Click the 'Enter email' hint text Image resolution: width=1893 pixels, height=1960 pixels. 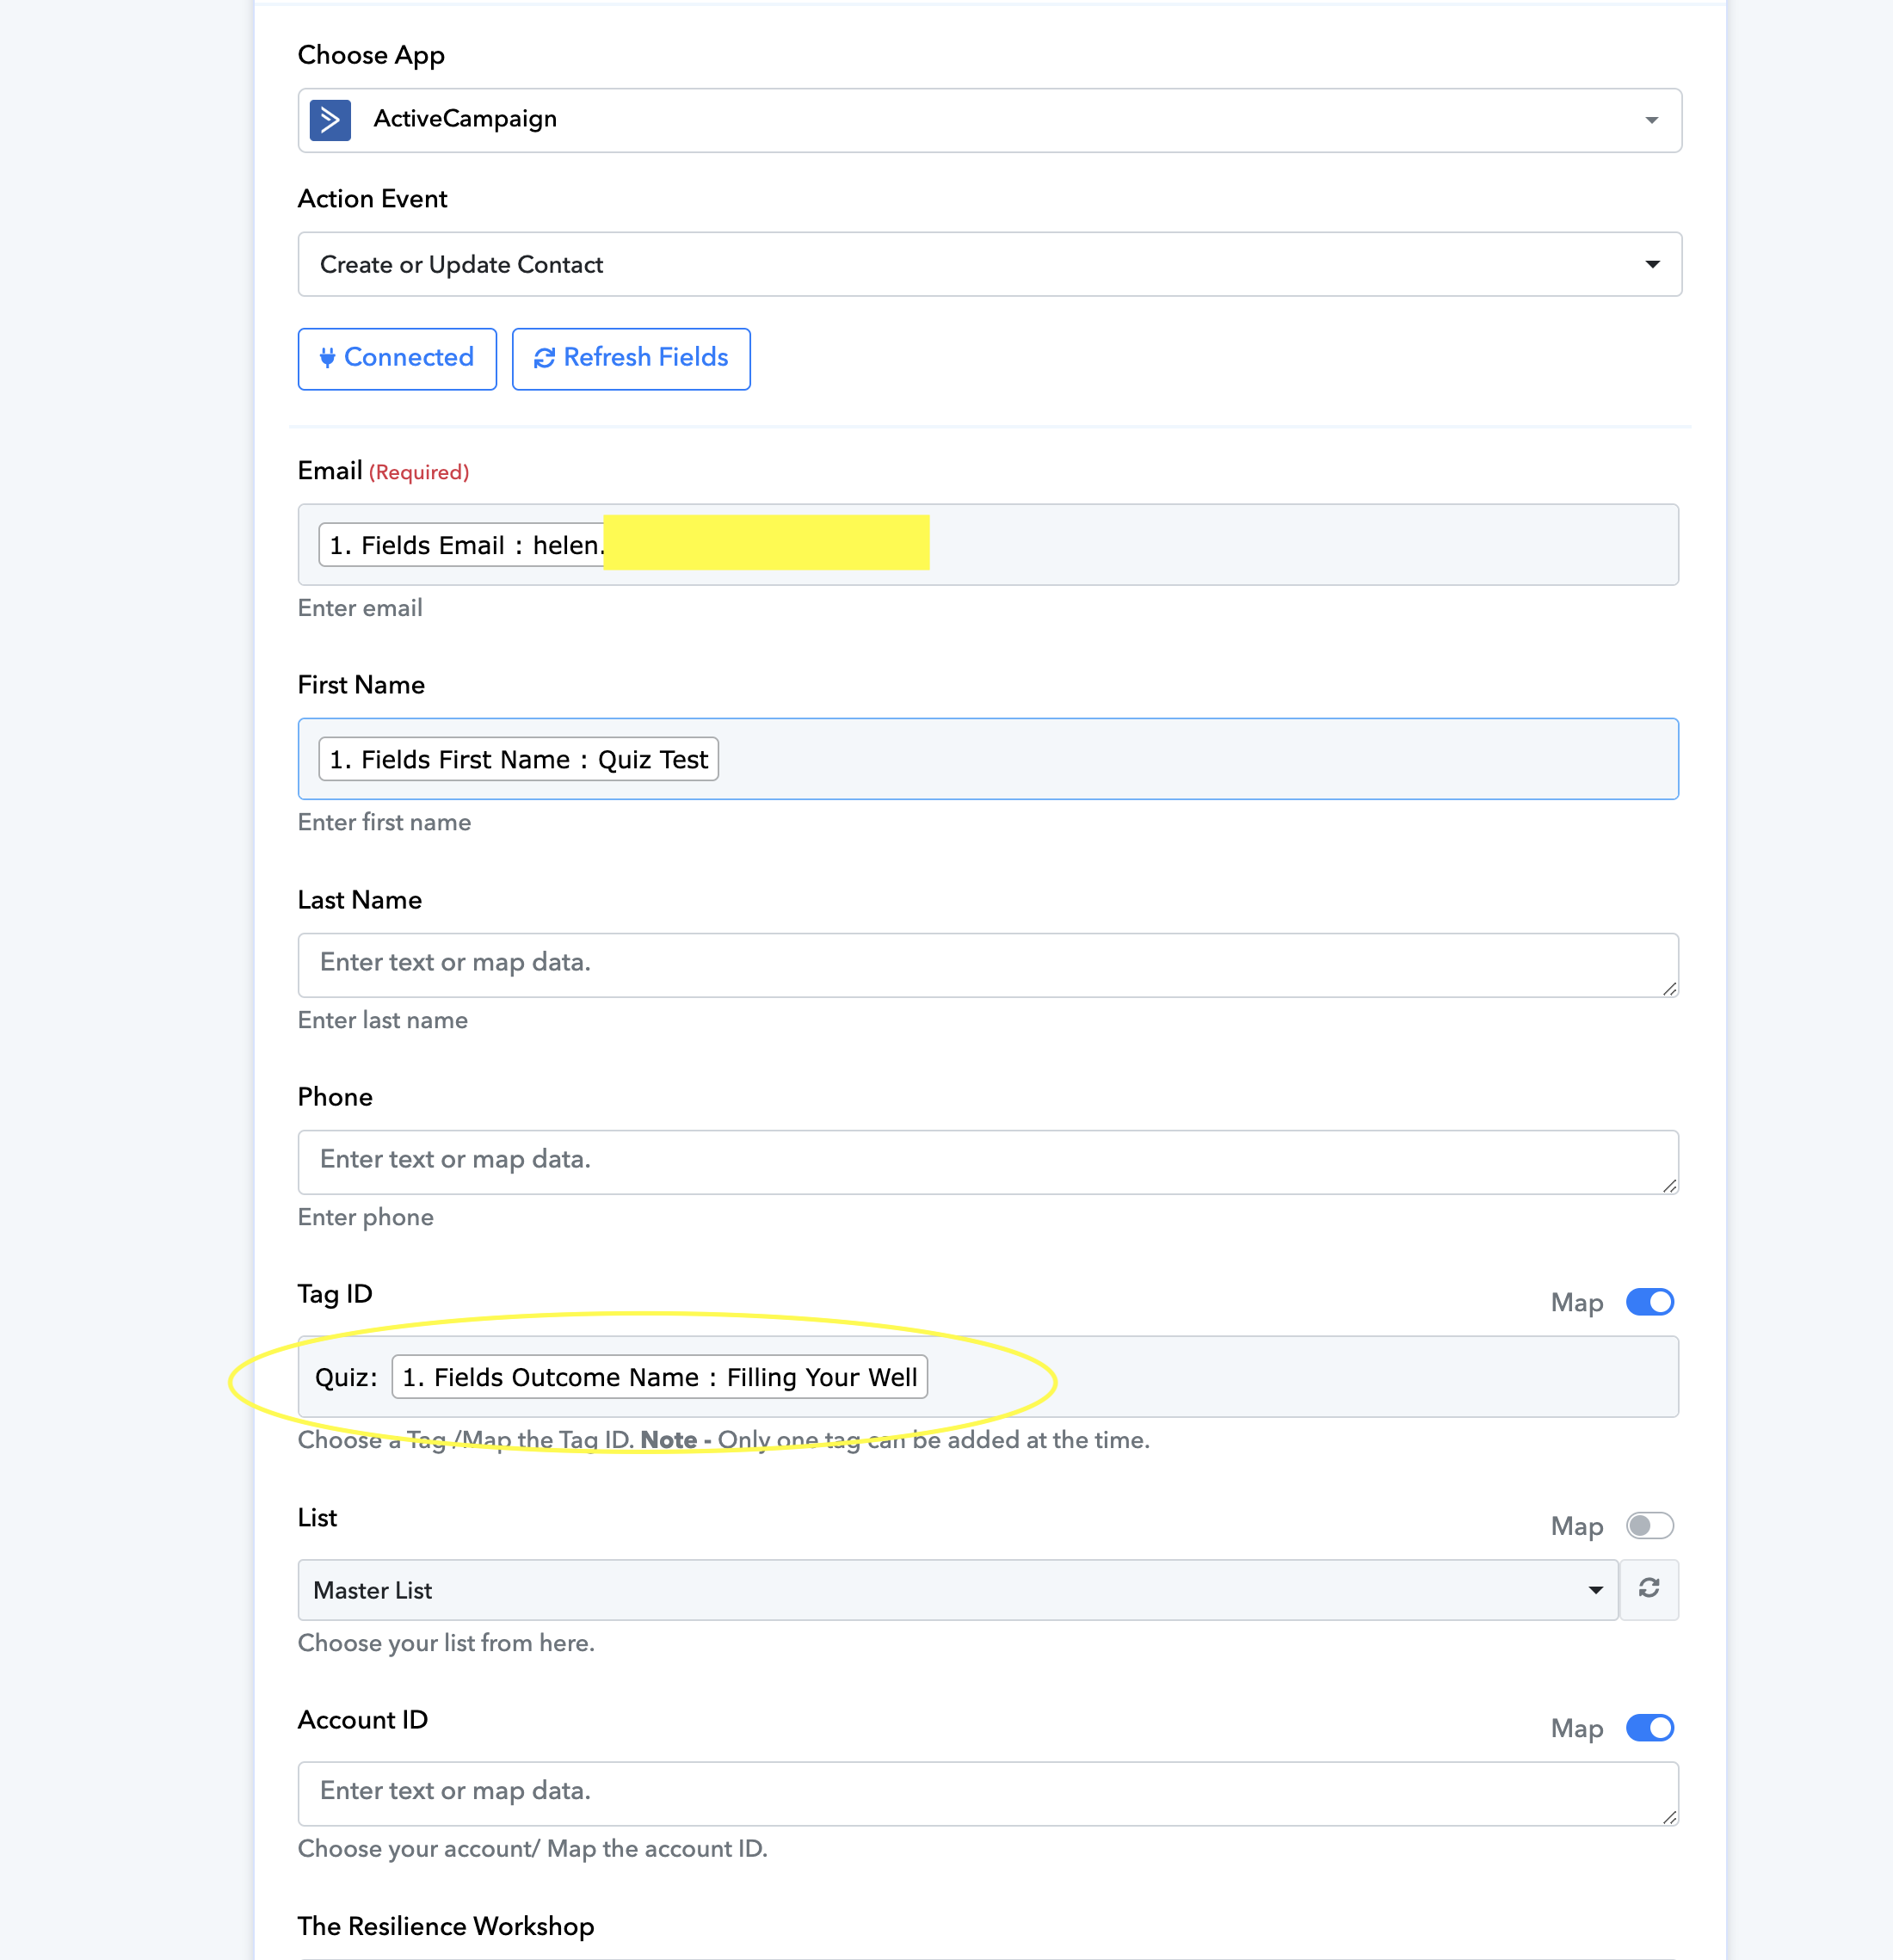360,608
